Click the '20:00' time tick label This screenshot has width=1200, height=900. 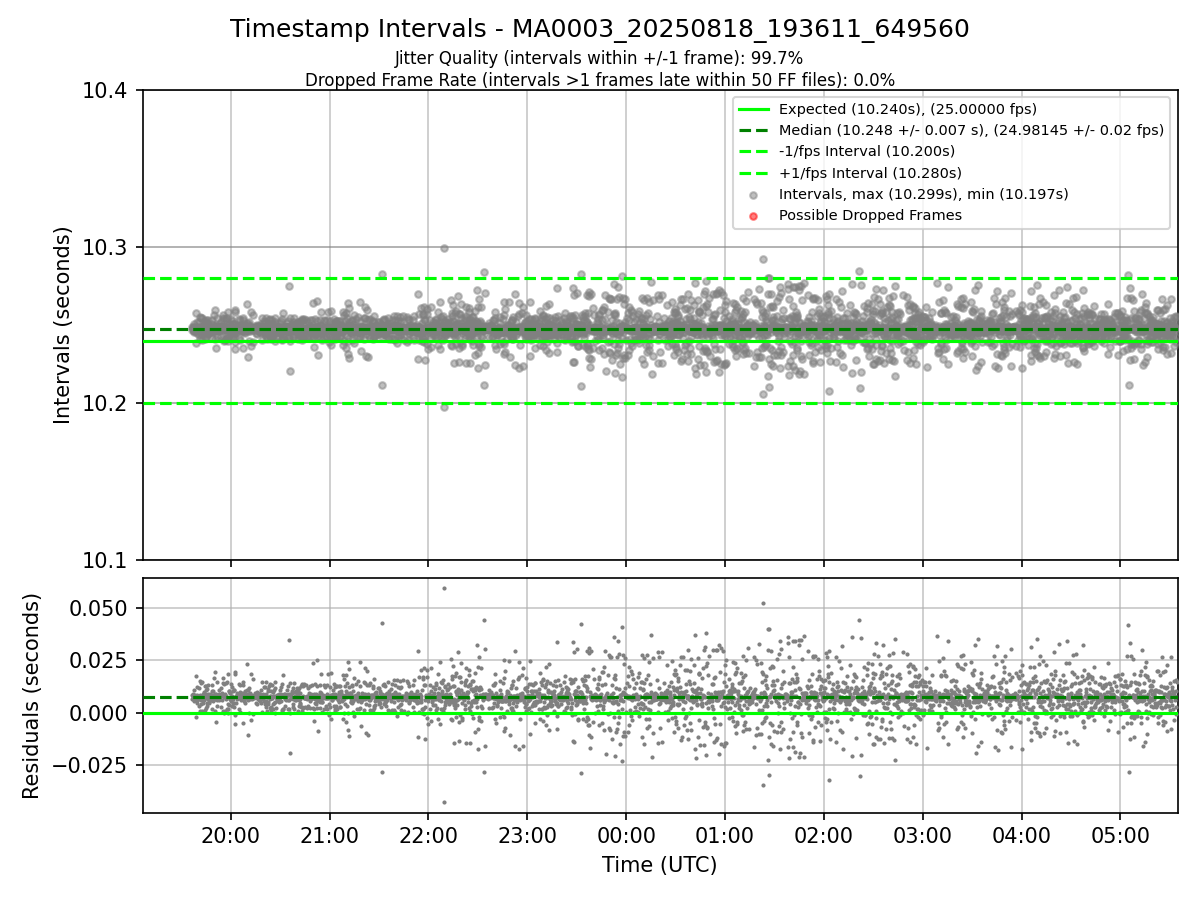231,835
